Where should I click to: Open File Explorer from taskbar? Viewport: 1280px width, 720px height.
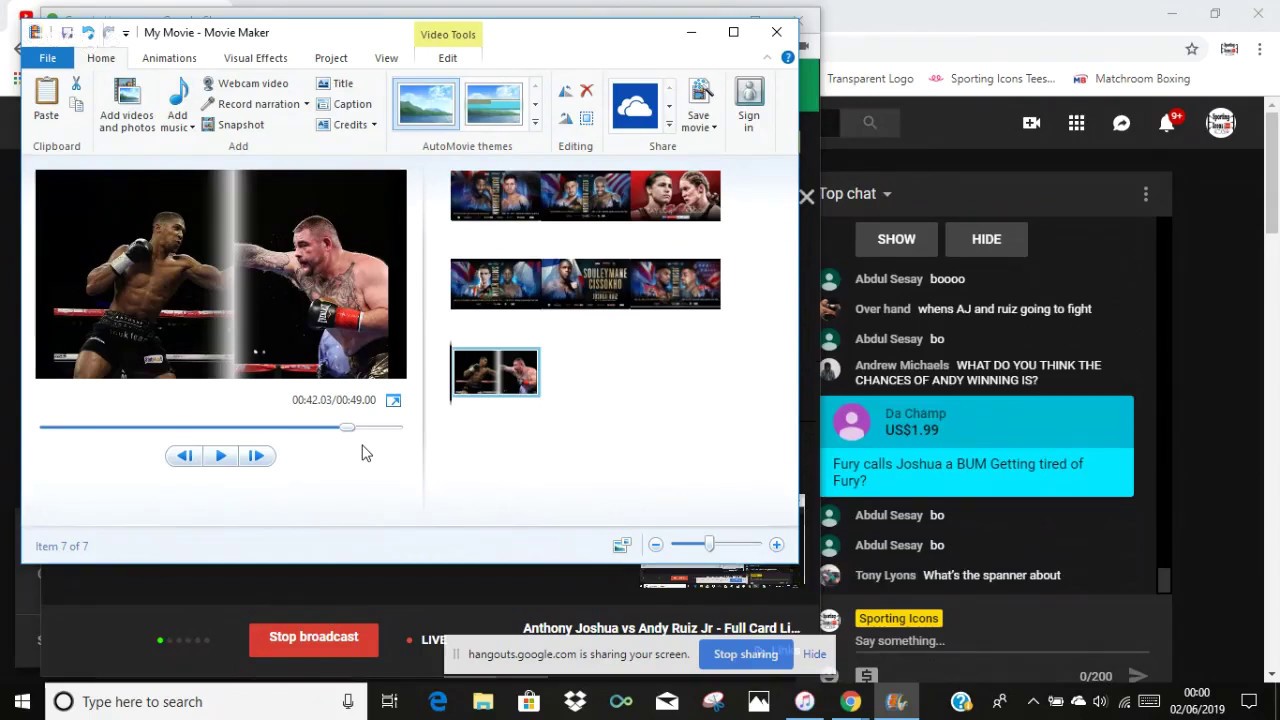[x=483, y=702]
